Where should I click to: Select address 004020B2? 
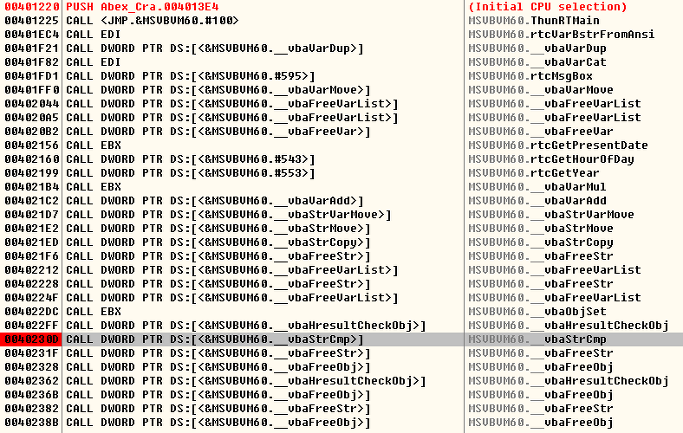coord(32,132)
